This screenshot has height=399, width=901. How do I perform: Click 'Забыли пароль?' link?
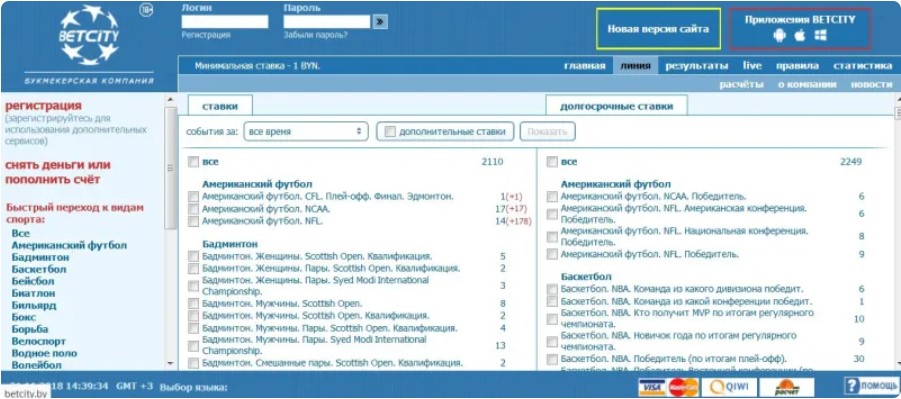click(315, 35)
